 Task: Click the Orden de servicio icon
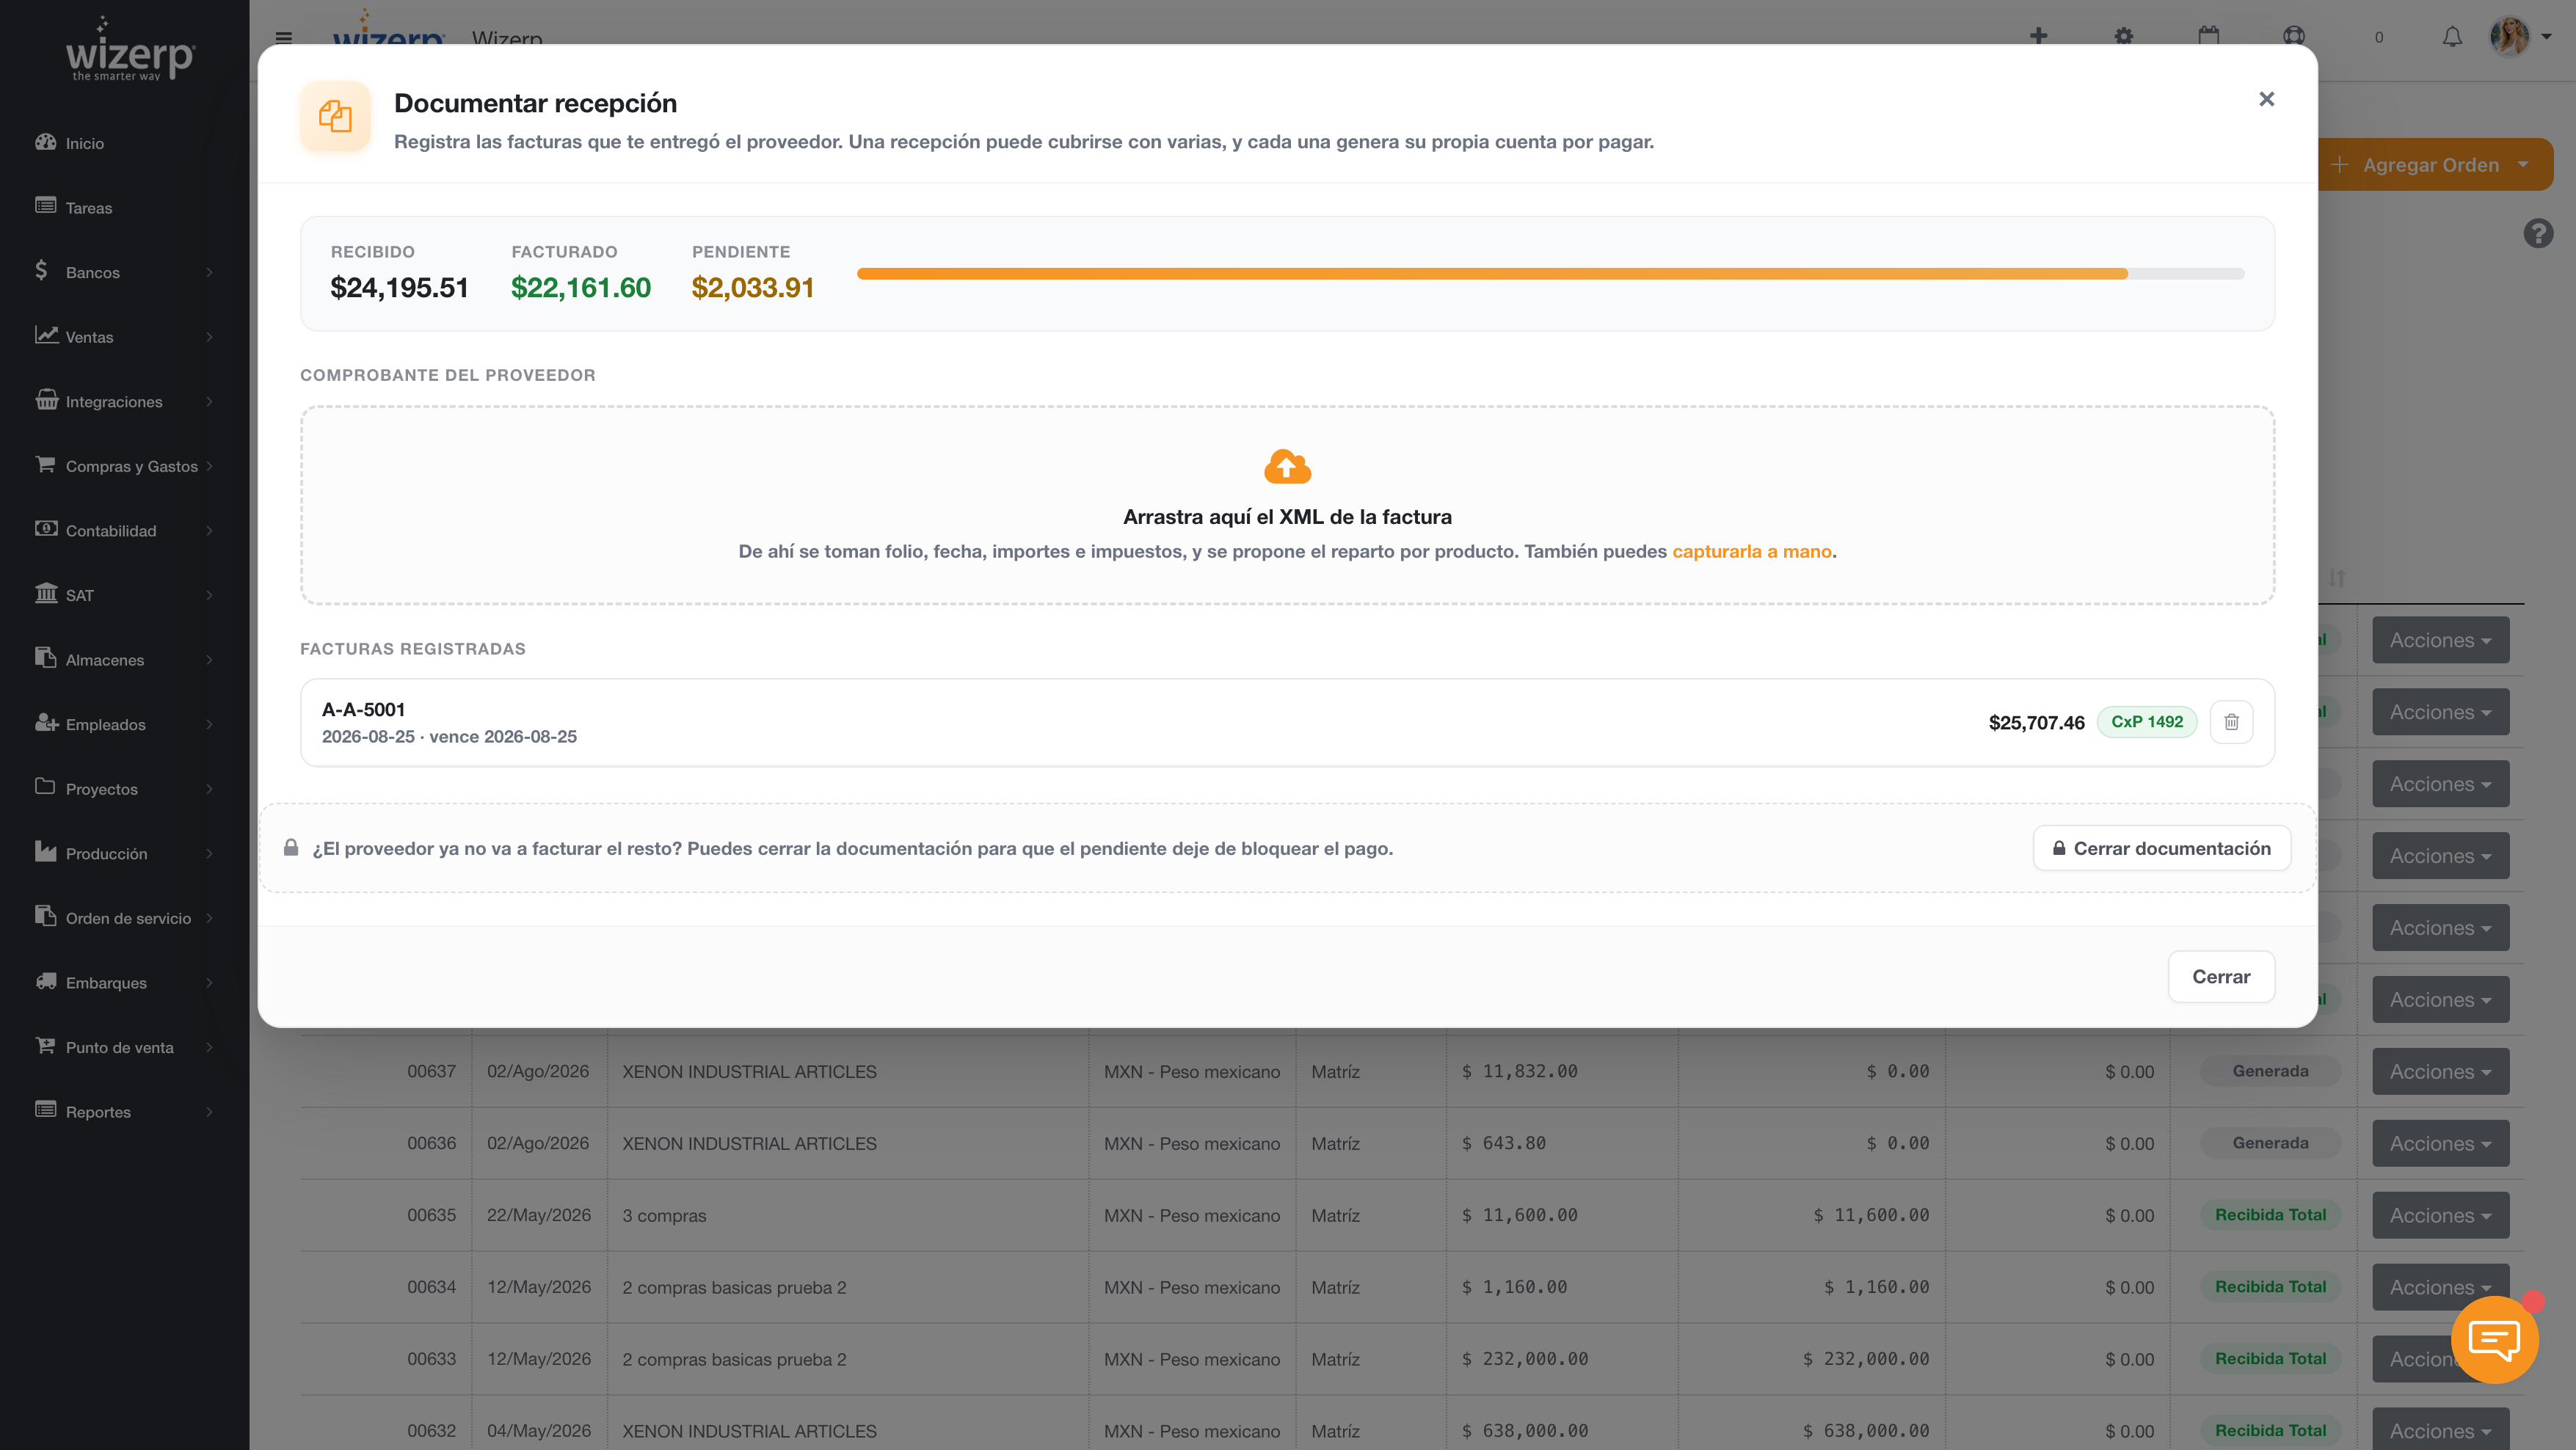pos(46,915)
